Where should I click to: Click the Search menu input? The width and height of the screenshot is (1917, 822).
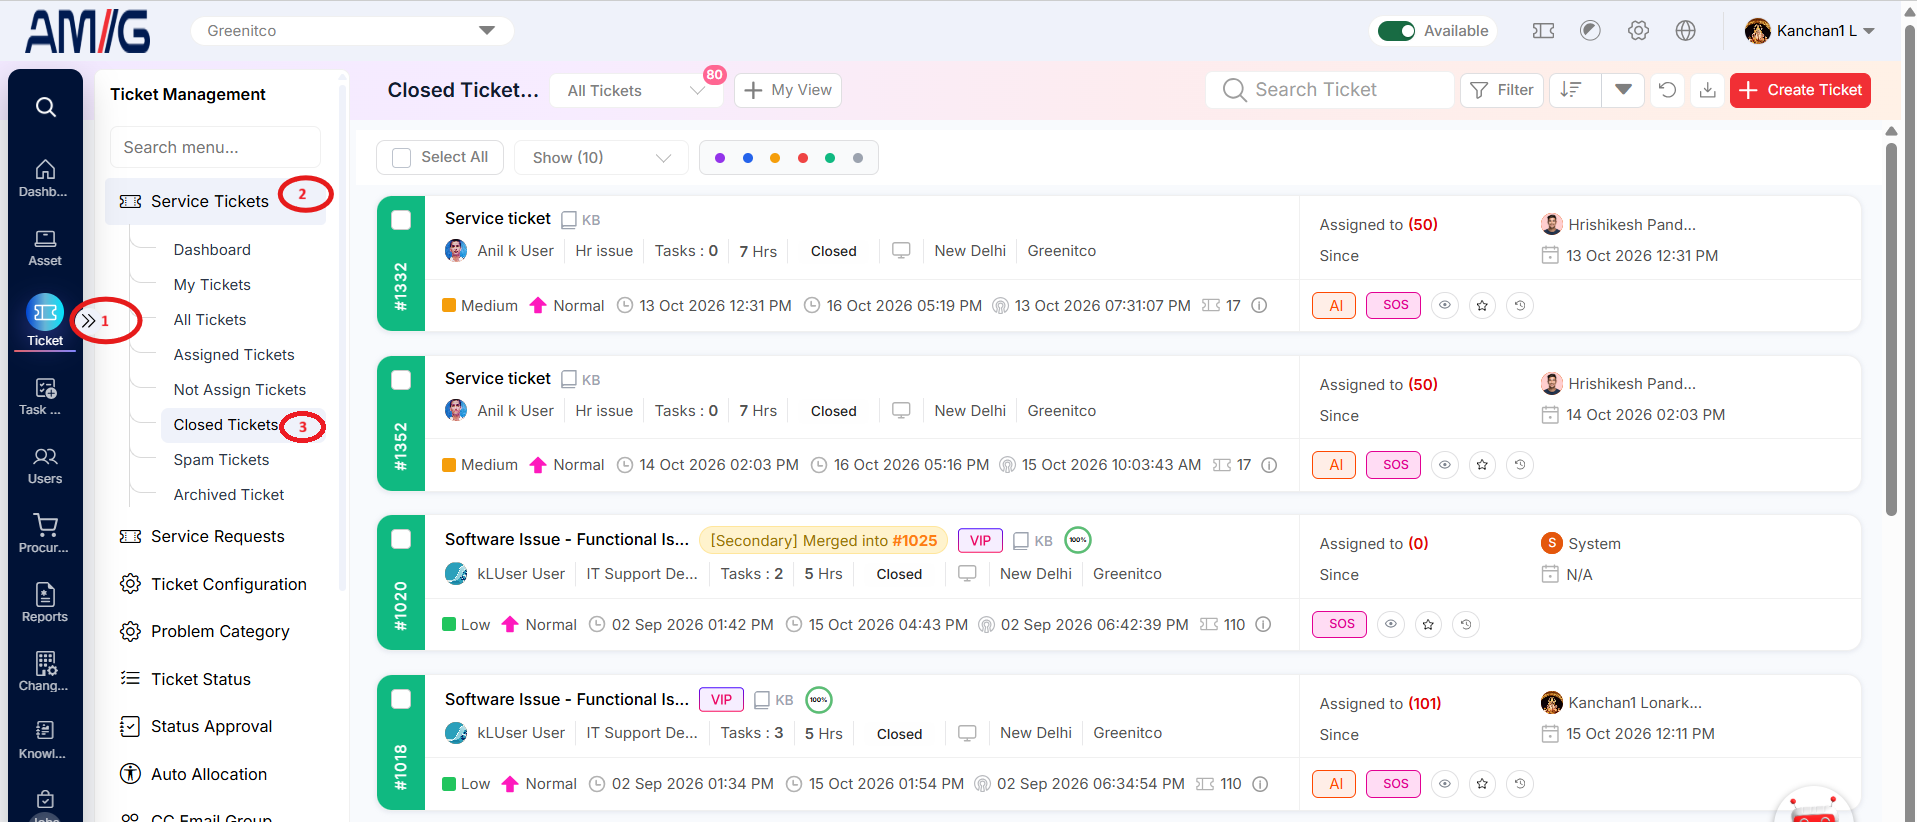pyautogui.click(x=215, y=147)
